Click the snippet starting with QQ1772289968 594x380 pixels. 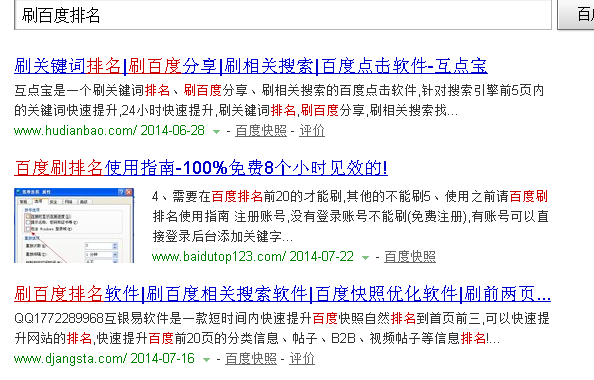[x=282, y=328]
